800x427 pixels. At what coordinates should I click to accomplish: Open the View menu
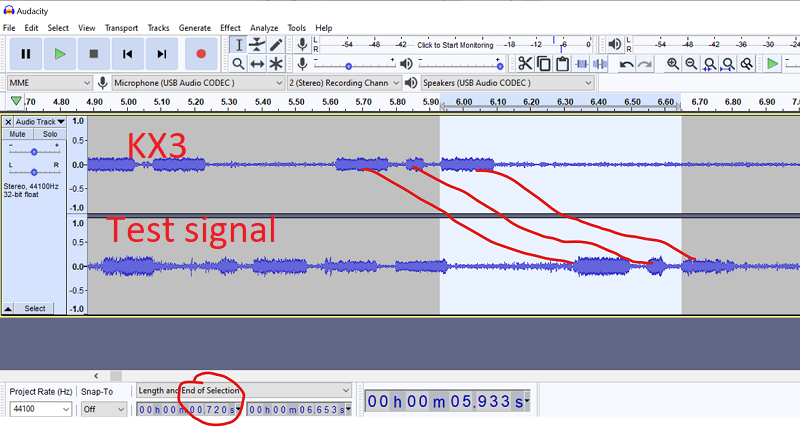click(x=86, y=28)
